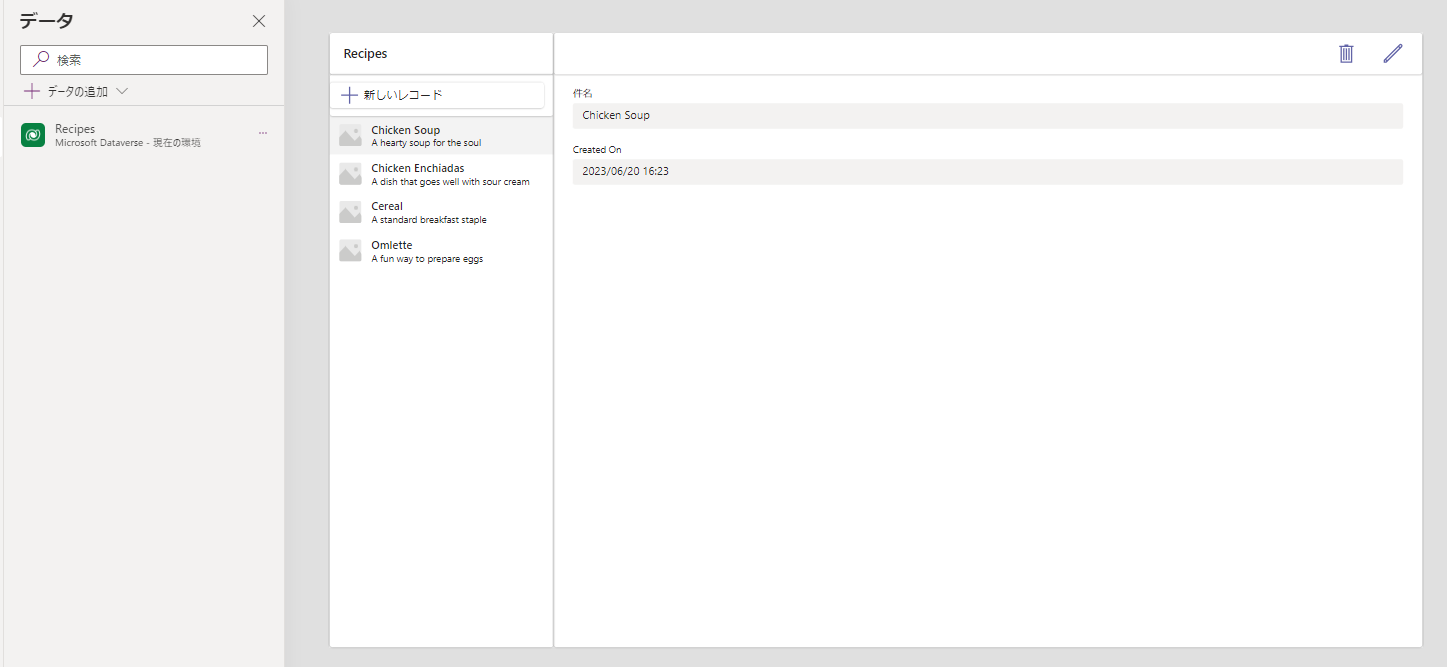1447x667 pixels.
Task: Click the plus icon beside データの追加
Action: coord(32,91)
